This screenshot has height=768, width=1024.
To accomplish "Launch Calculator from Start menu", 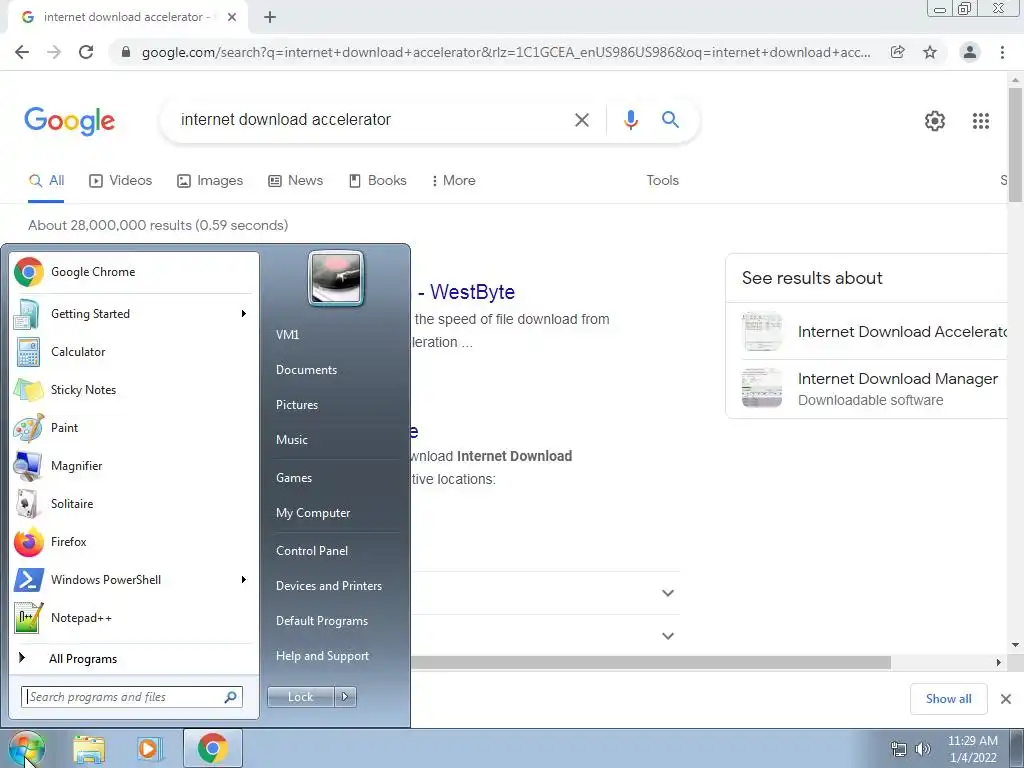I will (134, 352).
